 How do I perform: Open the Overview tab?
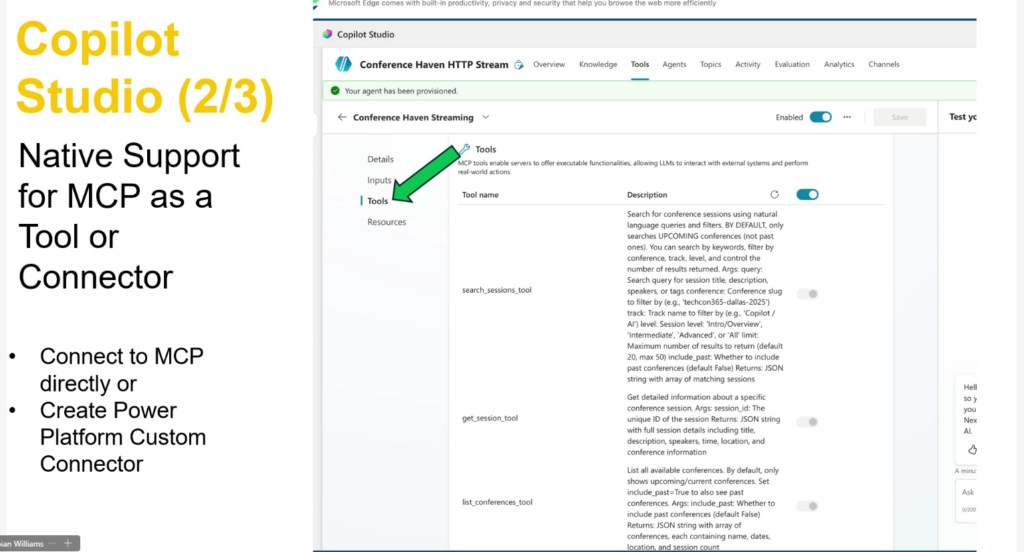tap(549, 64)
